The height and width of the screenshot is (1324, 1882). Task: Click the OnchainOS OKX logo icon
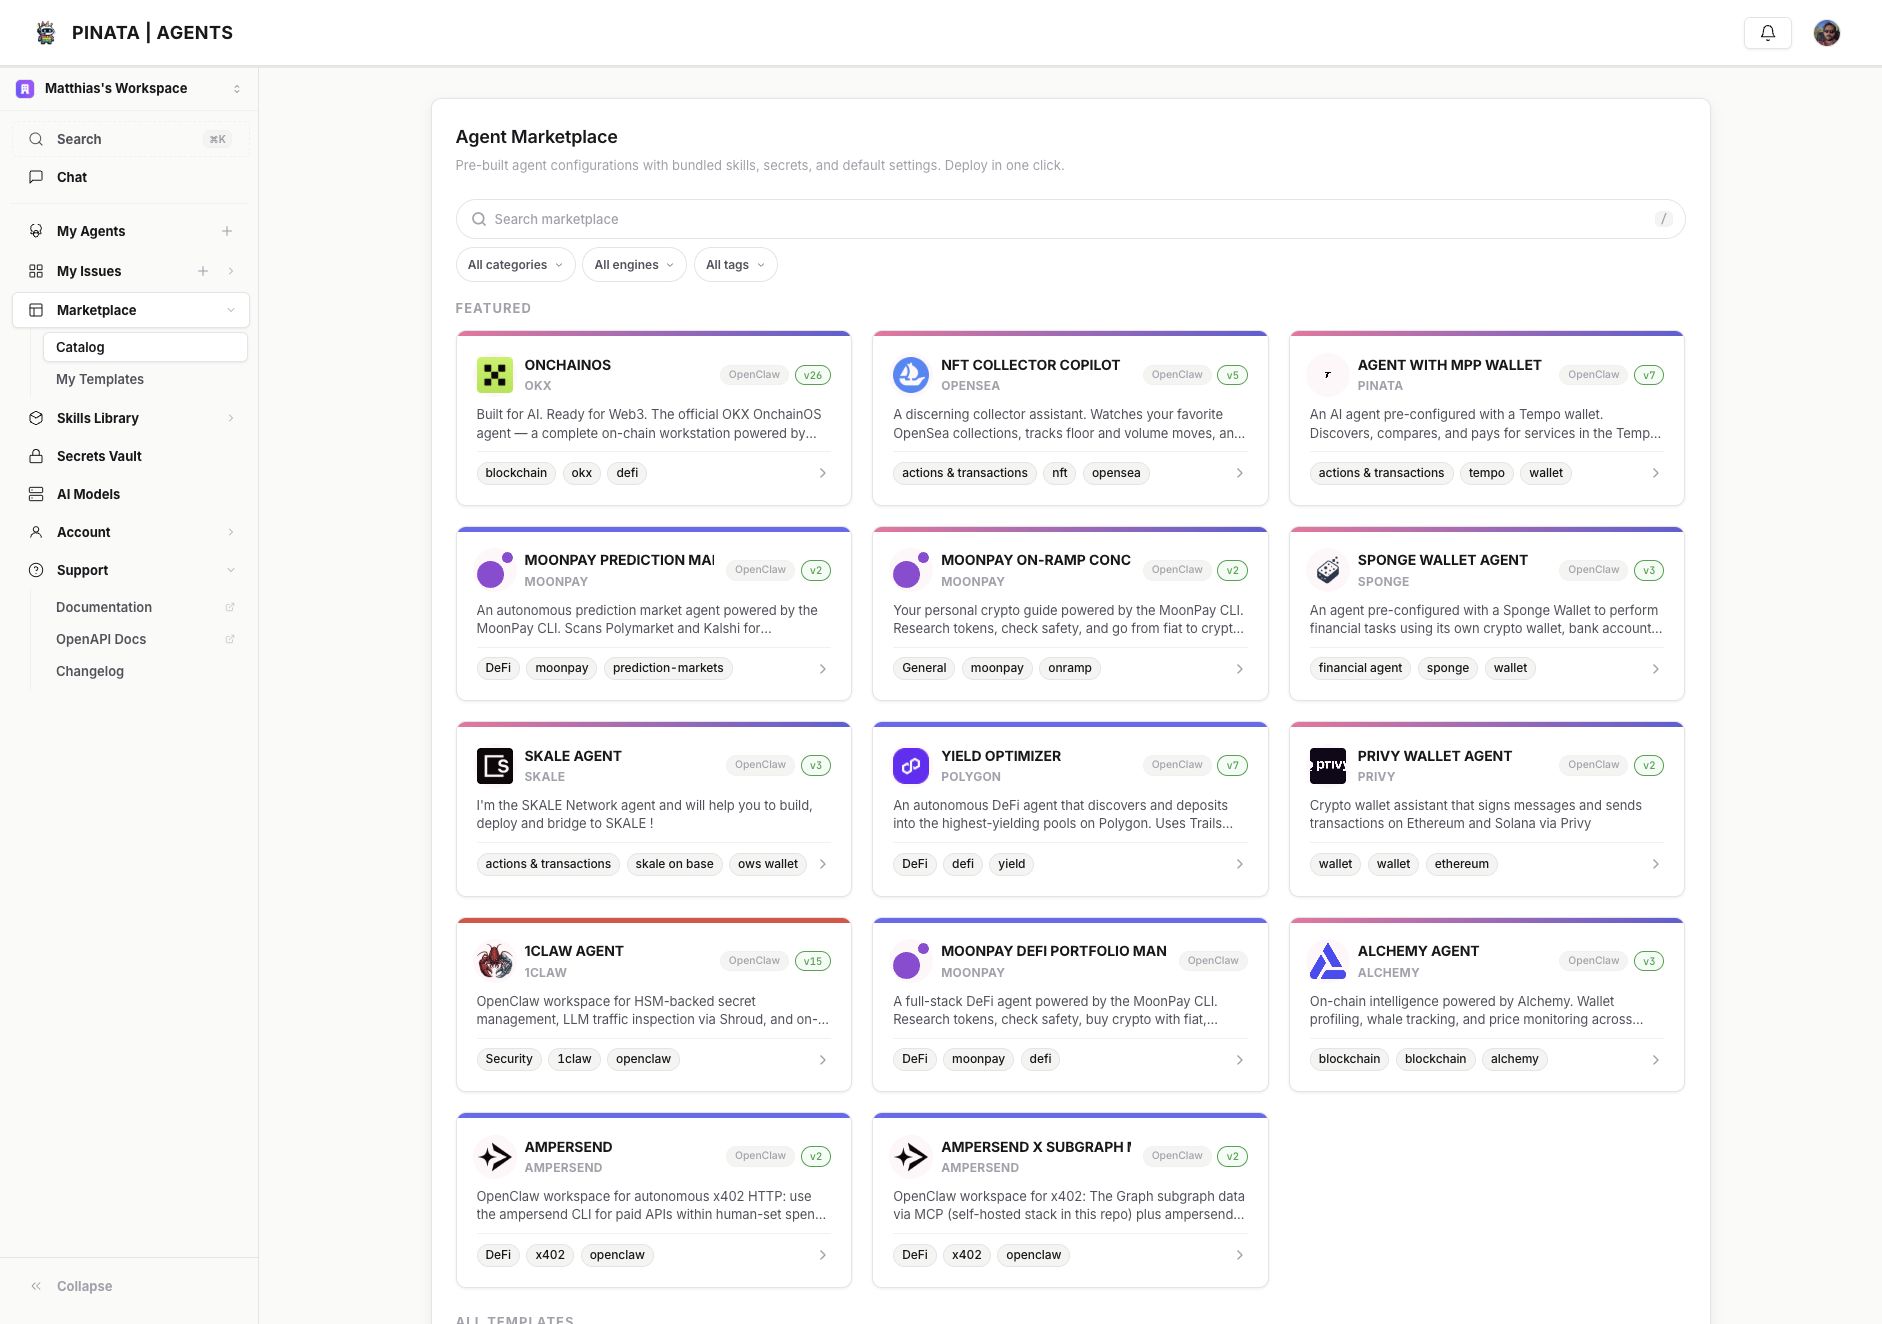[494, 375]
